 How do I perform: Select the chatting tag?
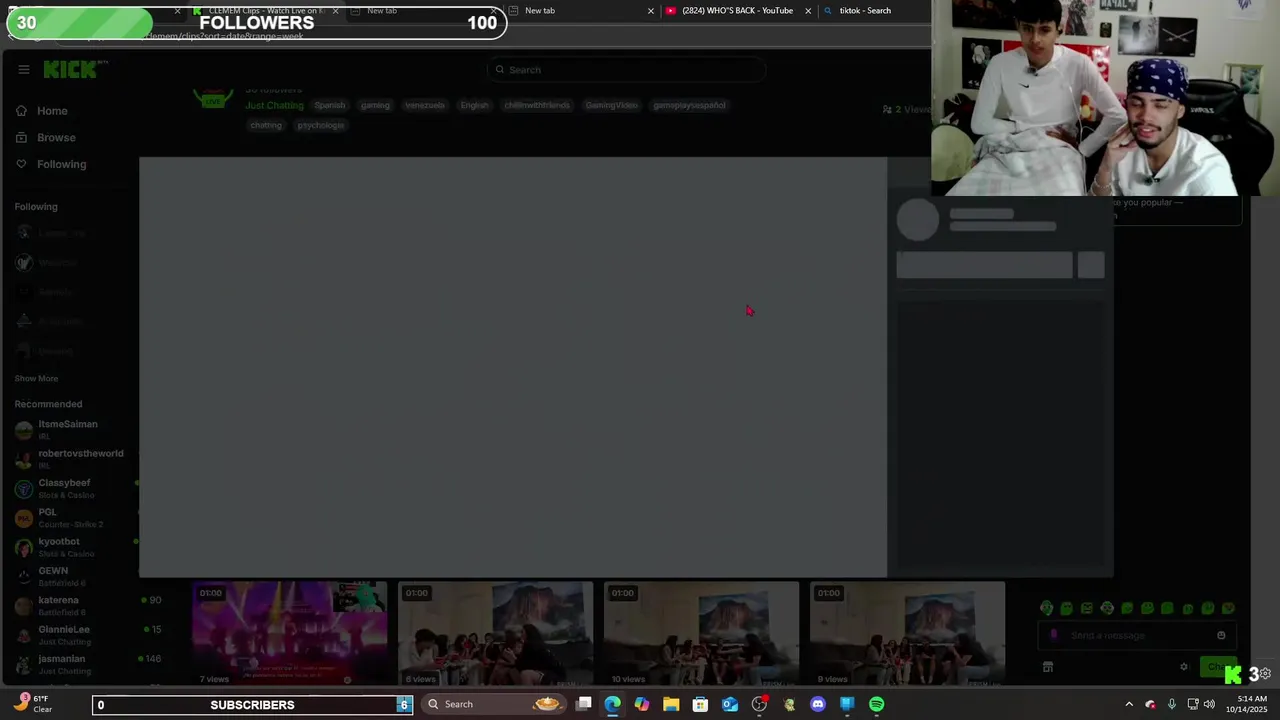pos(266,125)
